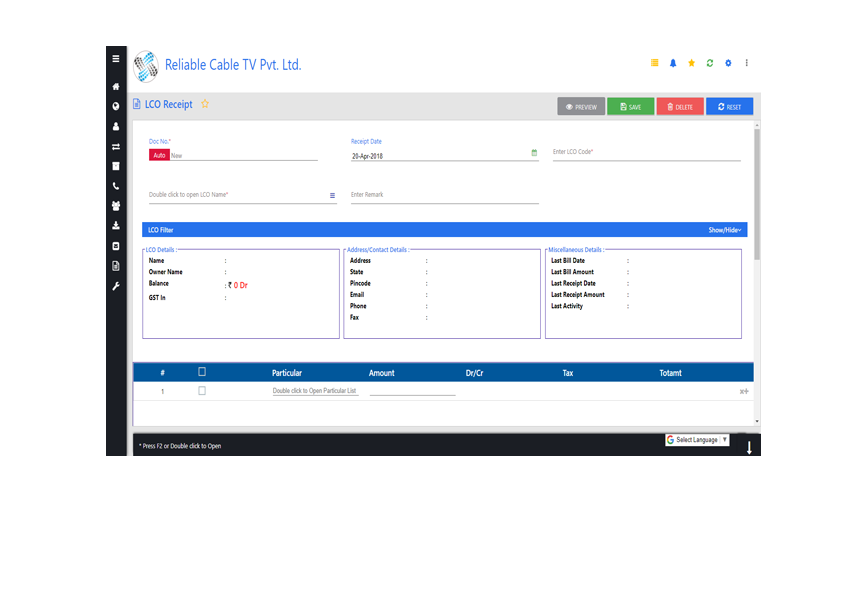
Task: Click the Reliable Cable TV company logo
Action: click(146, 66)
